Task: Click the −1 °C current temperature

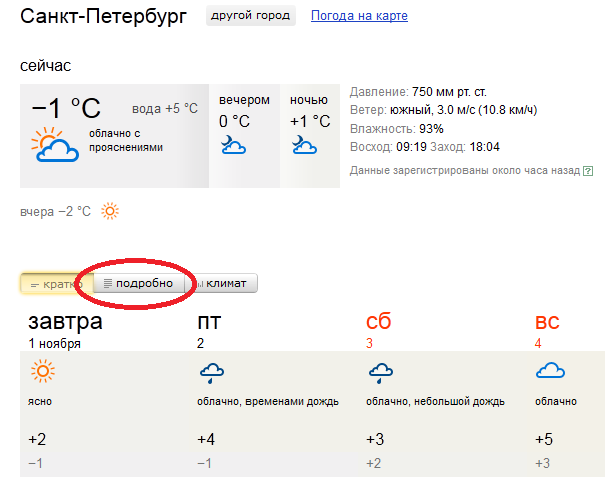Action: (66, 107)
